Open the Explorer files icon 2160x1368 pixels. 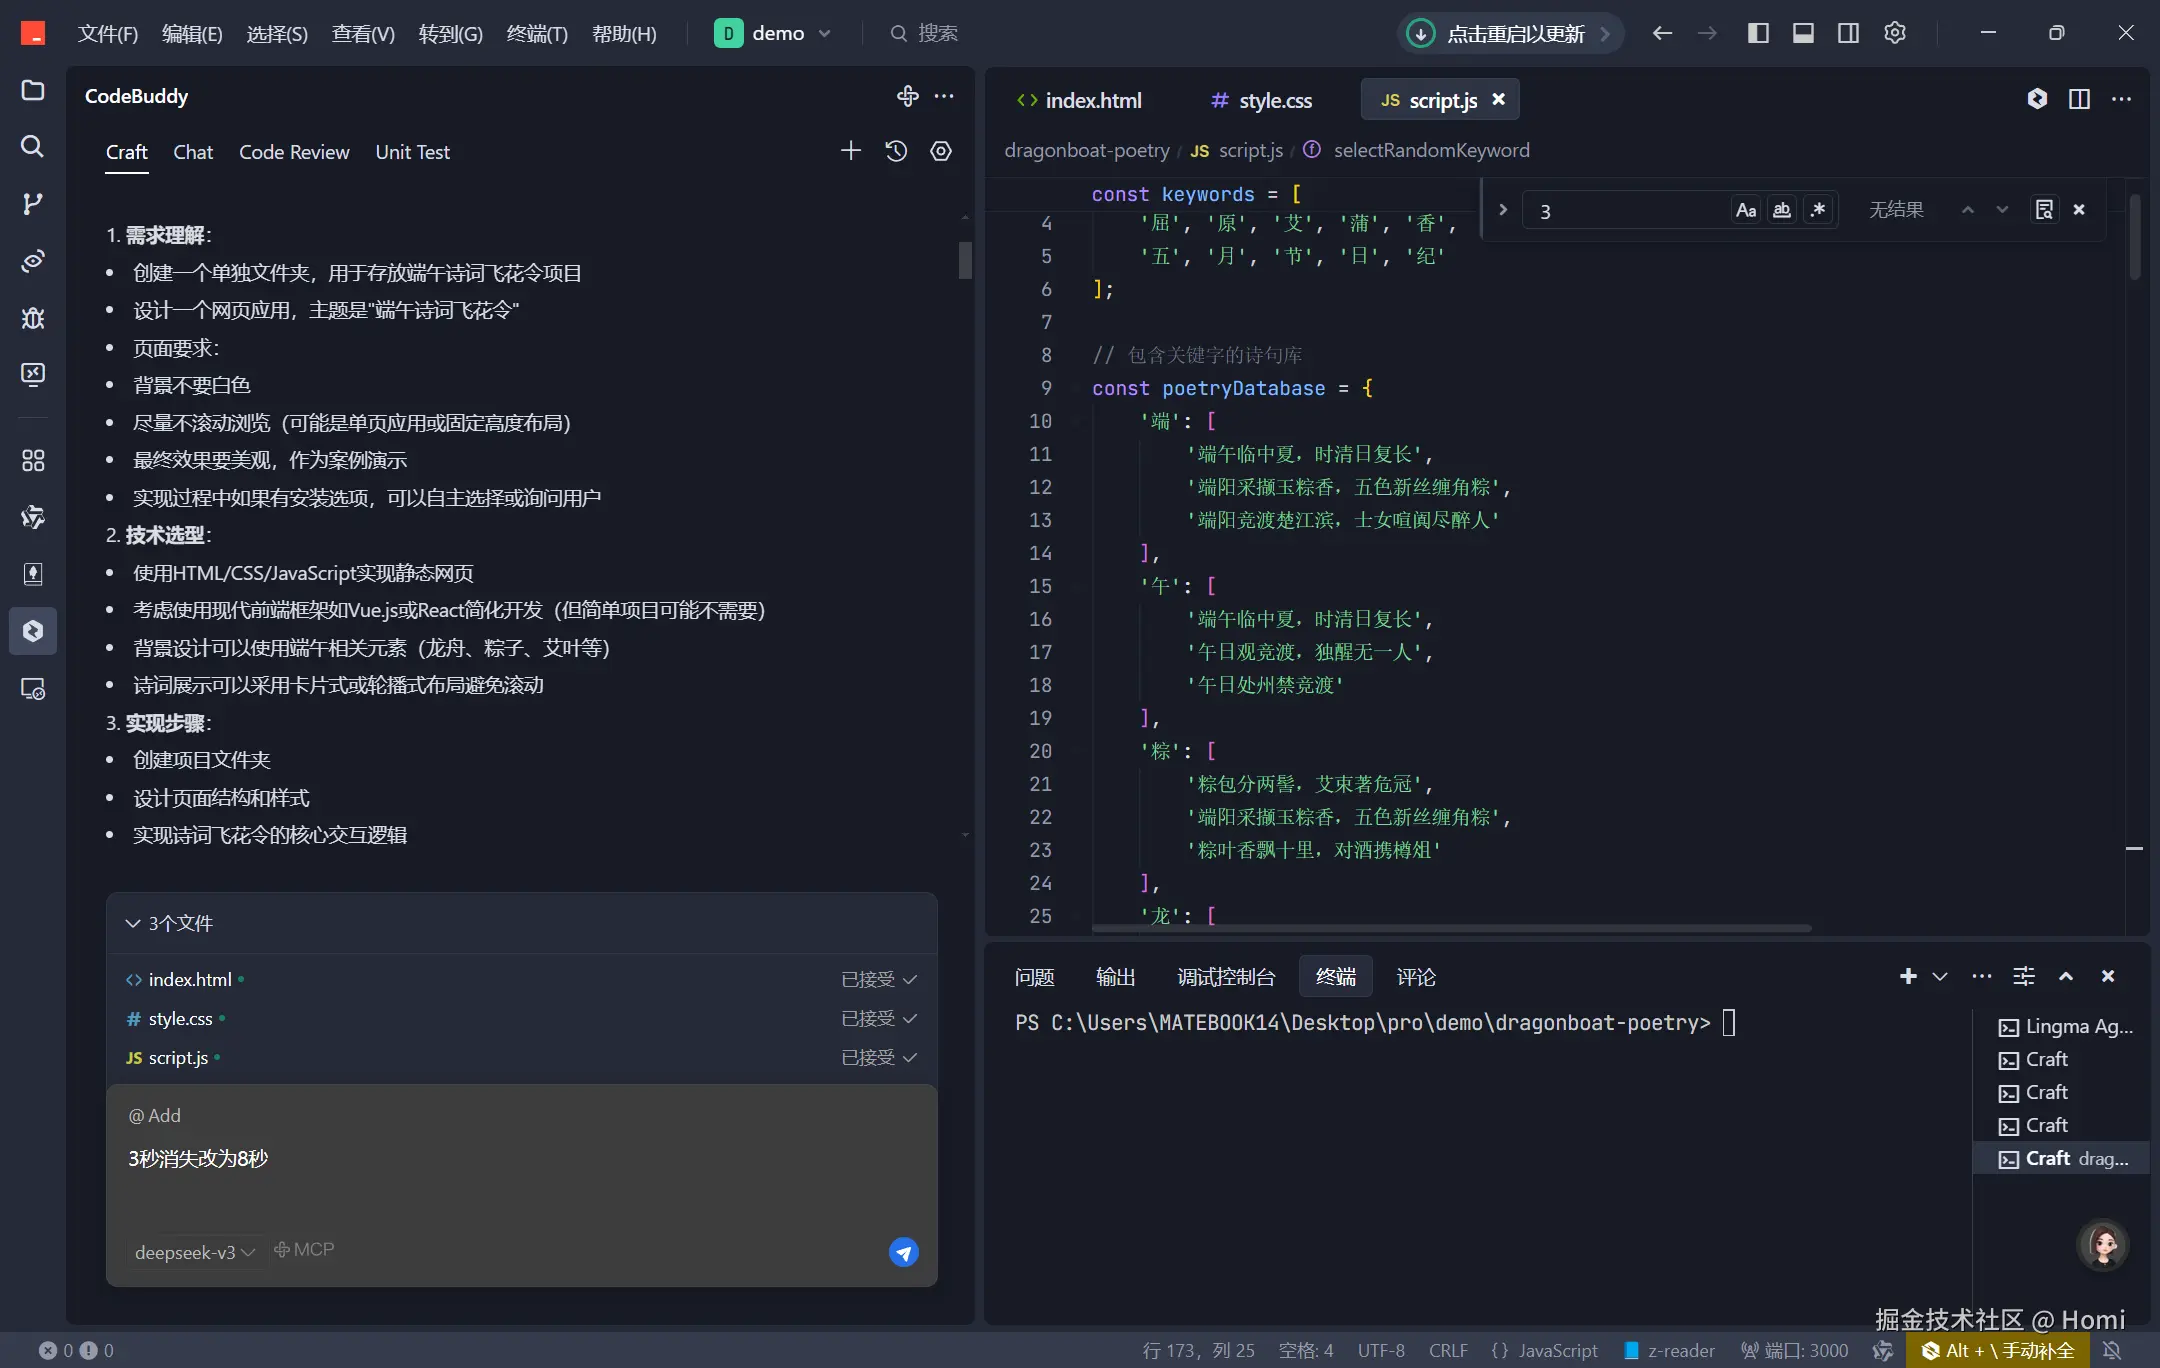tap(32, 90)
